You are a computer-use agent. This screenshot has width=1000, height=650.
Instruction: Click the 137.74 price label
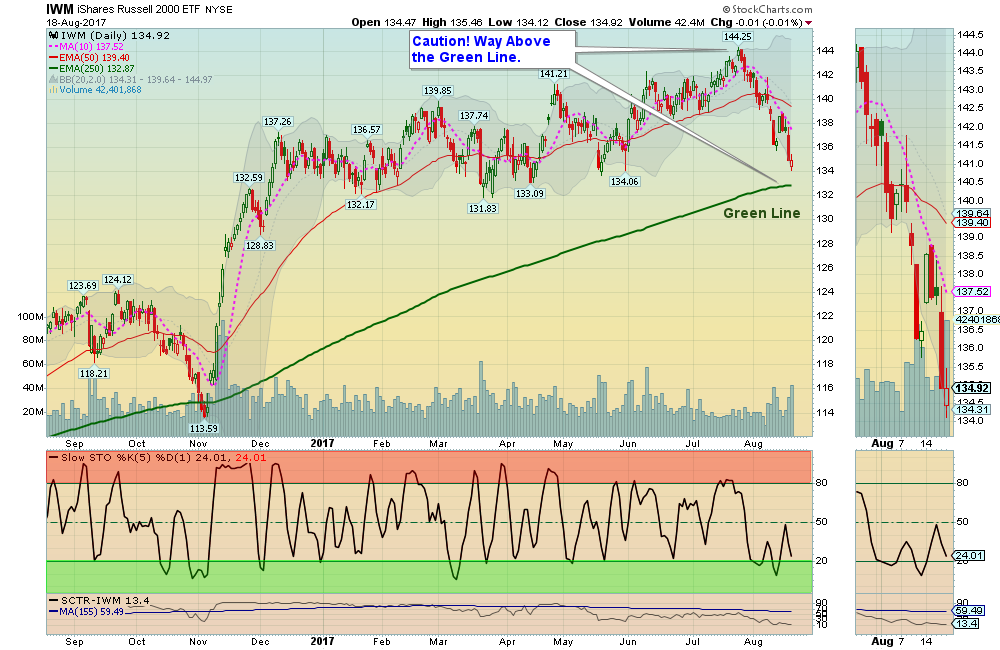tap(474, 115)
